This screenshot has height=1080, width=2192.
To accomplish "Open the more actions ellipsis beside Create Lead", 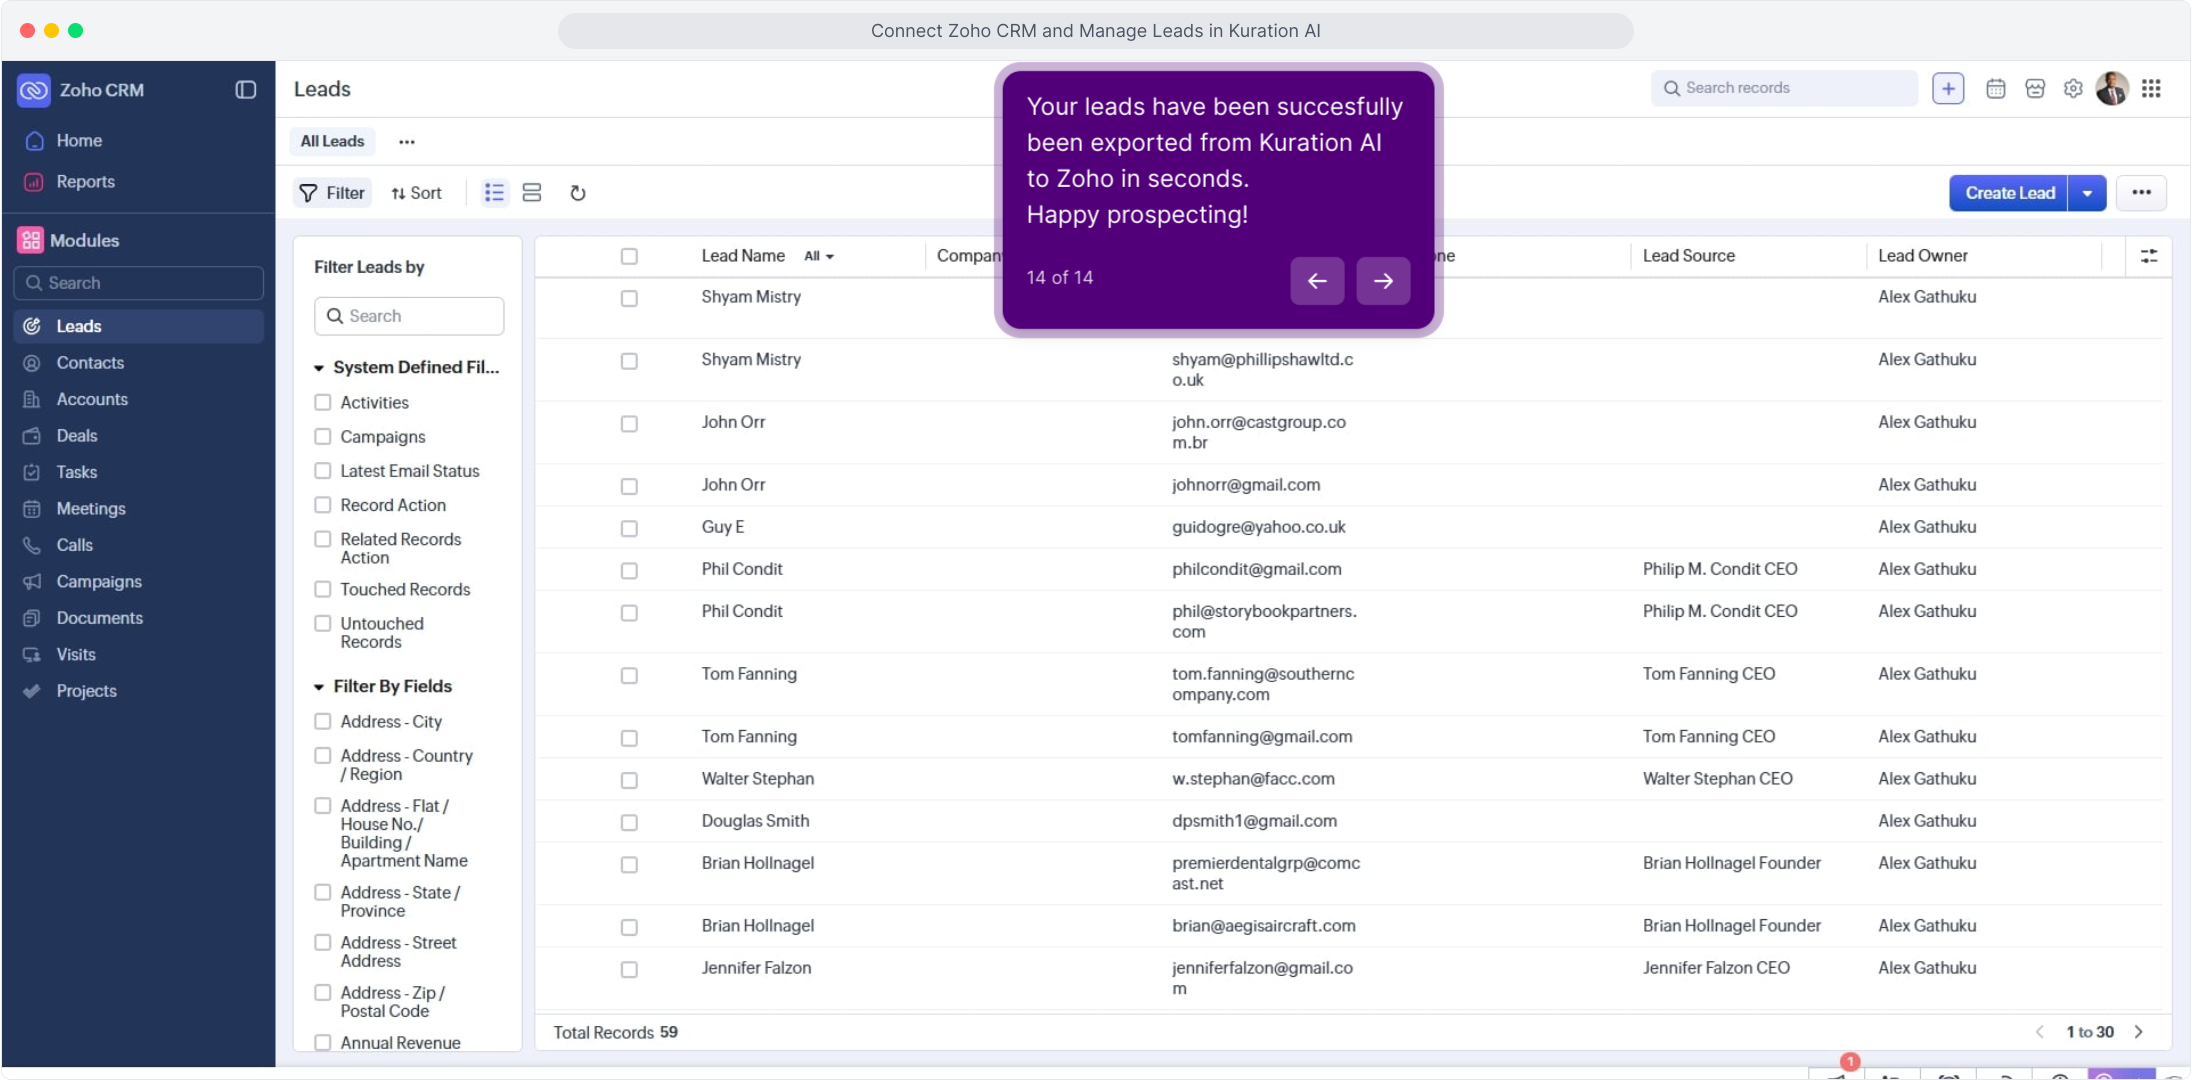I will 2141,193.
